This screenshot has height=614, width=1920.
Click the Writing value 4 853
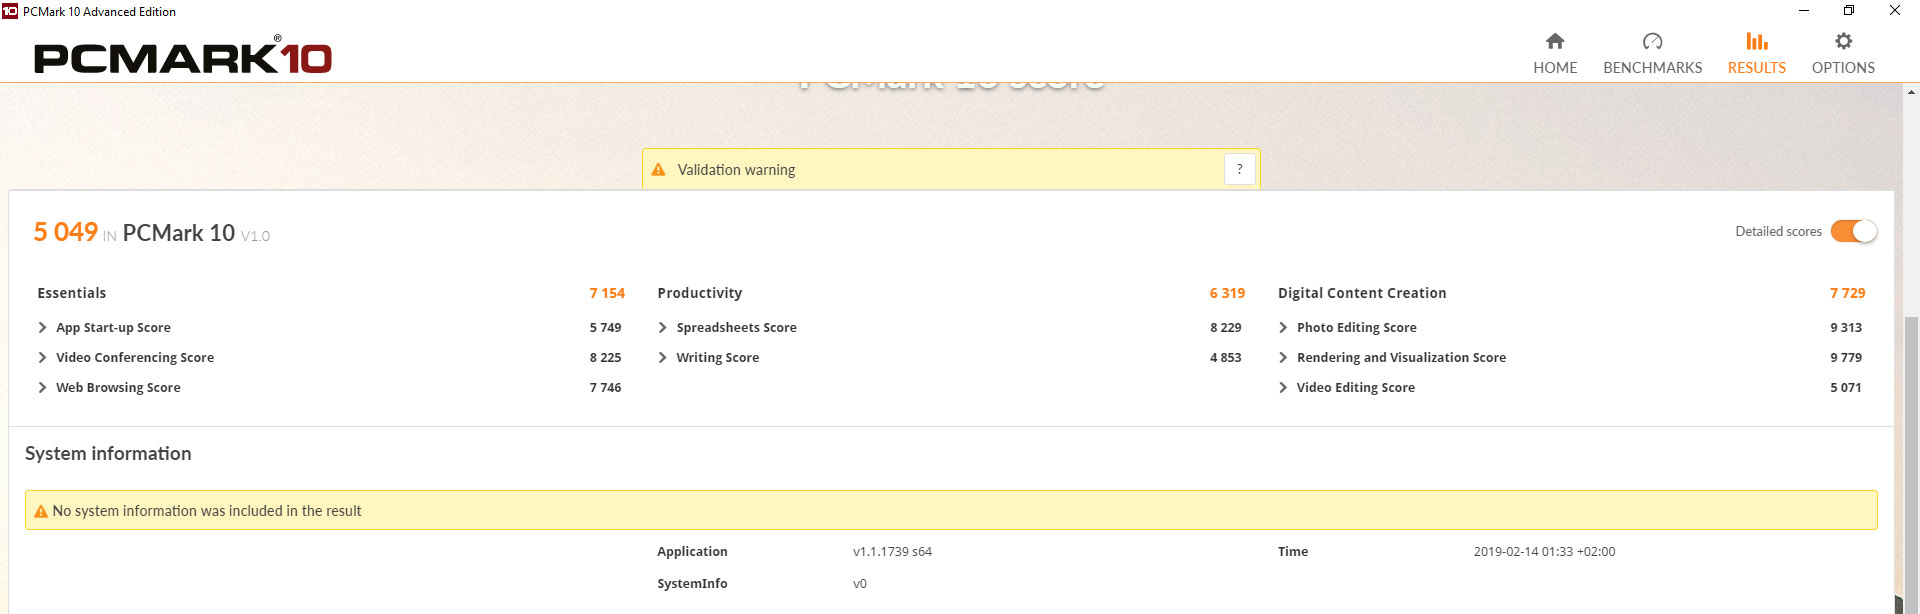(x=1225, y=357)
